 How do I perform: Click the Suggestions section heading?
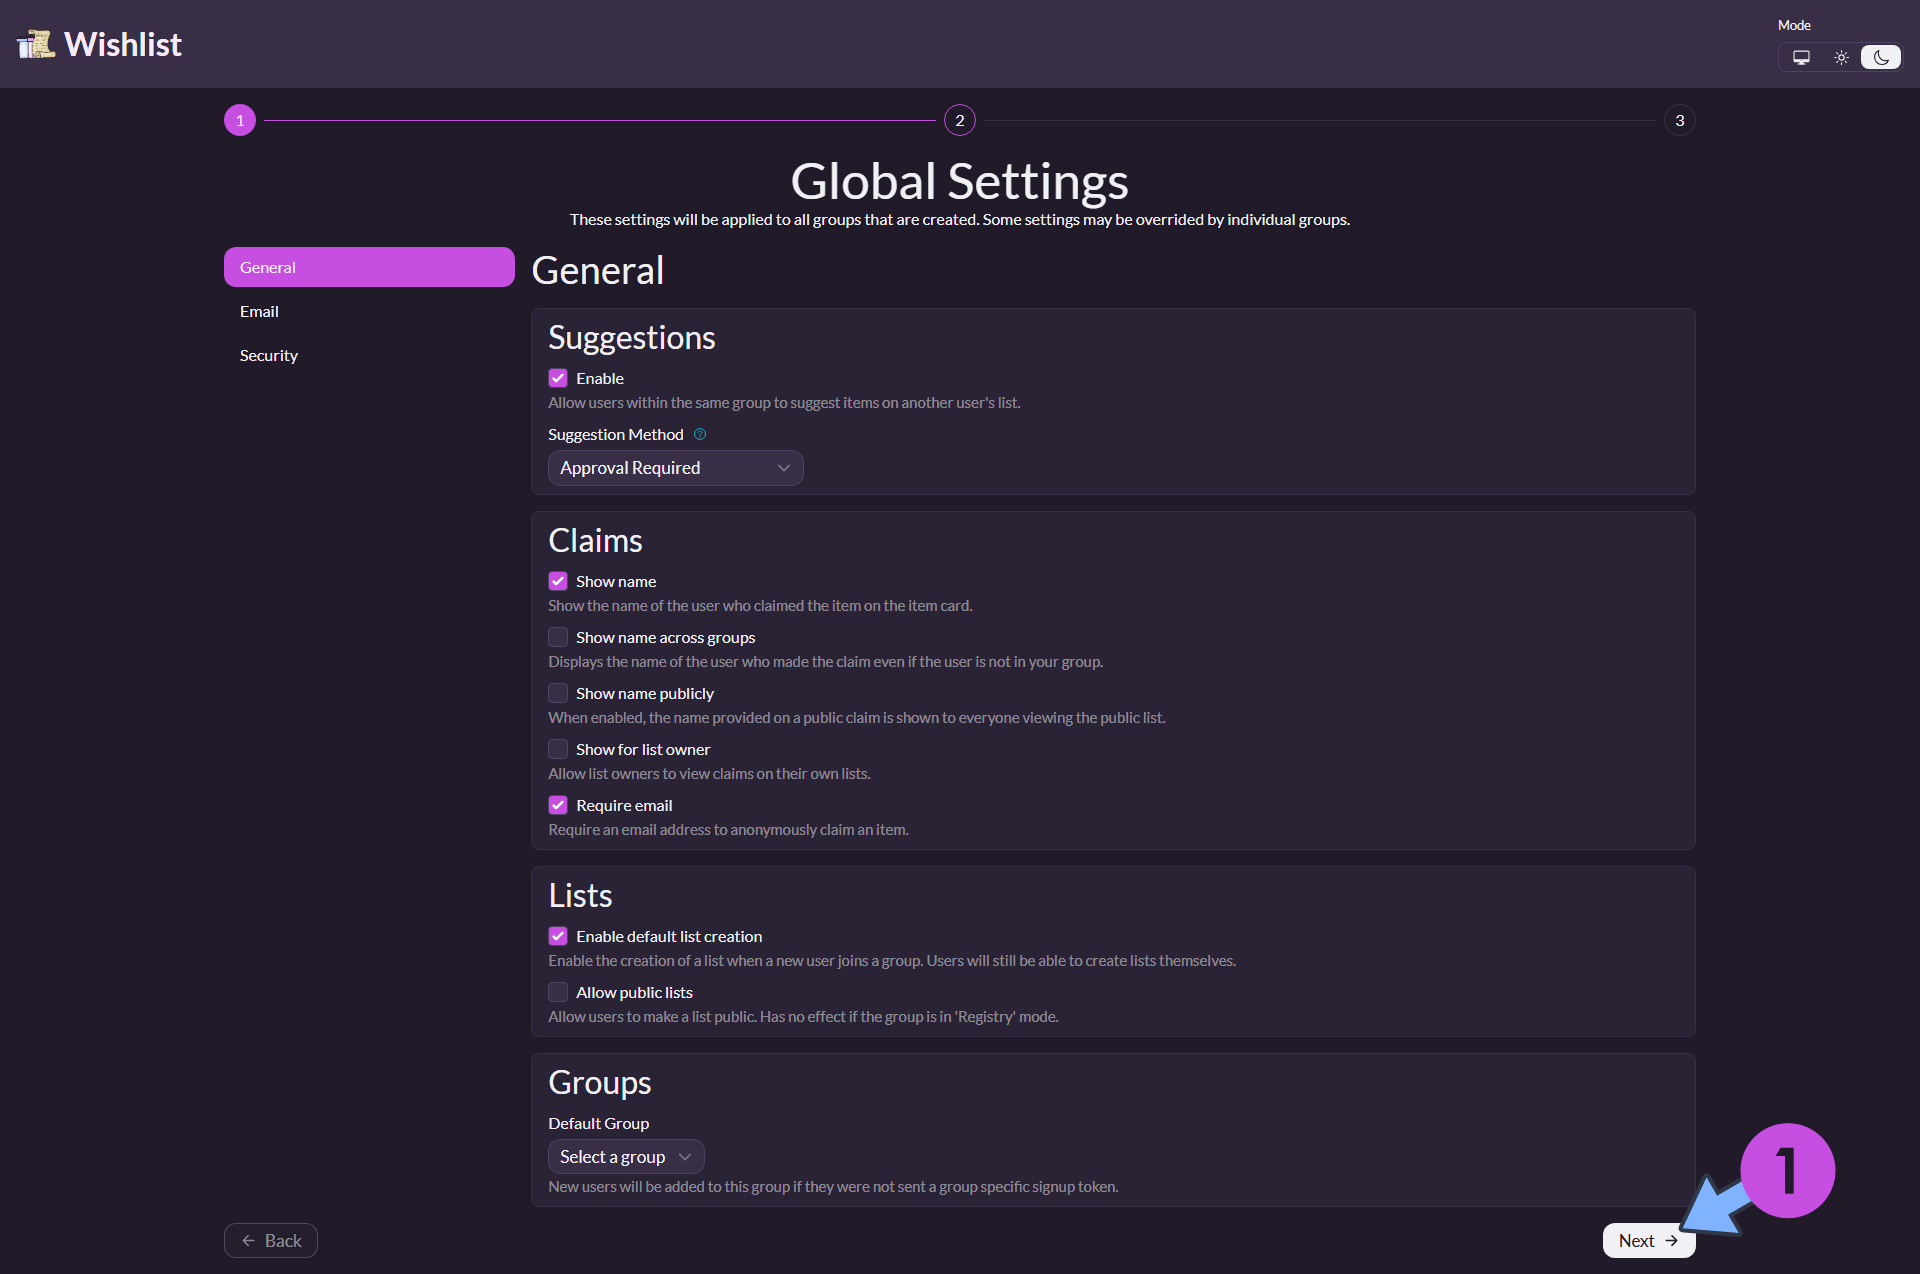click(x=632, y=338)
